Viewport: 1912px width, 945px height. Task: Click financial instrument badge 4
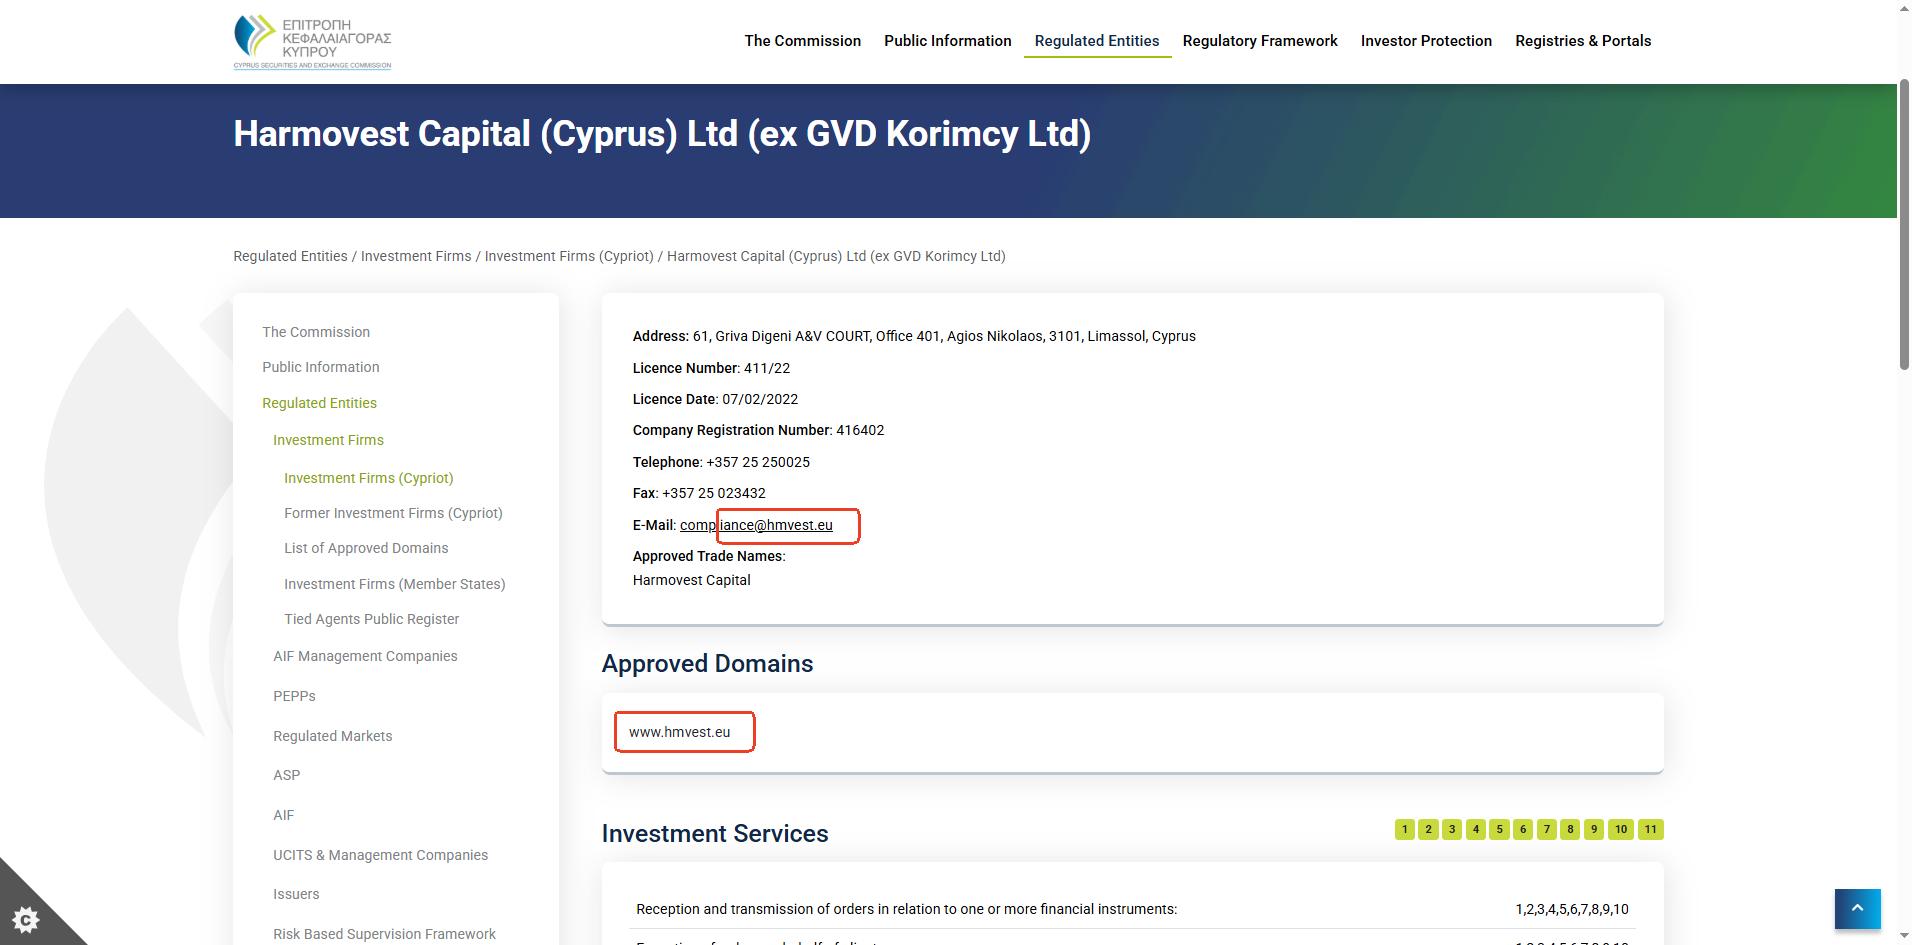coord(1476,829)
